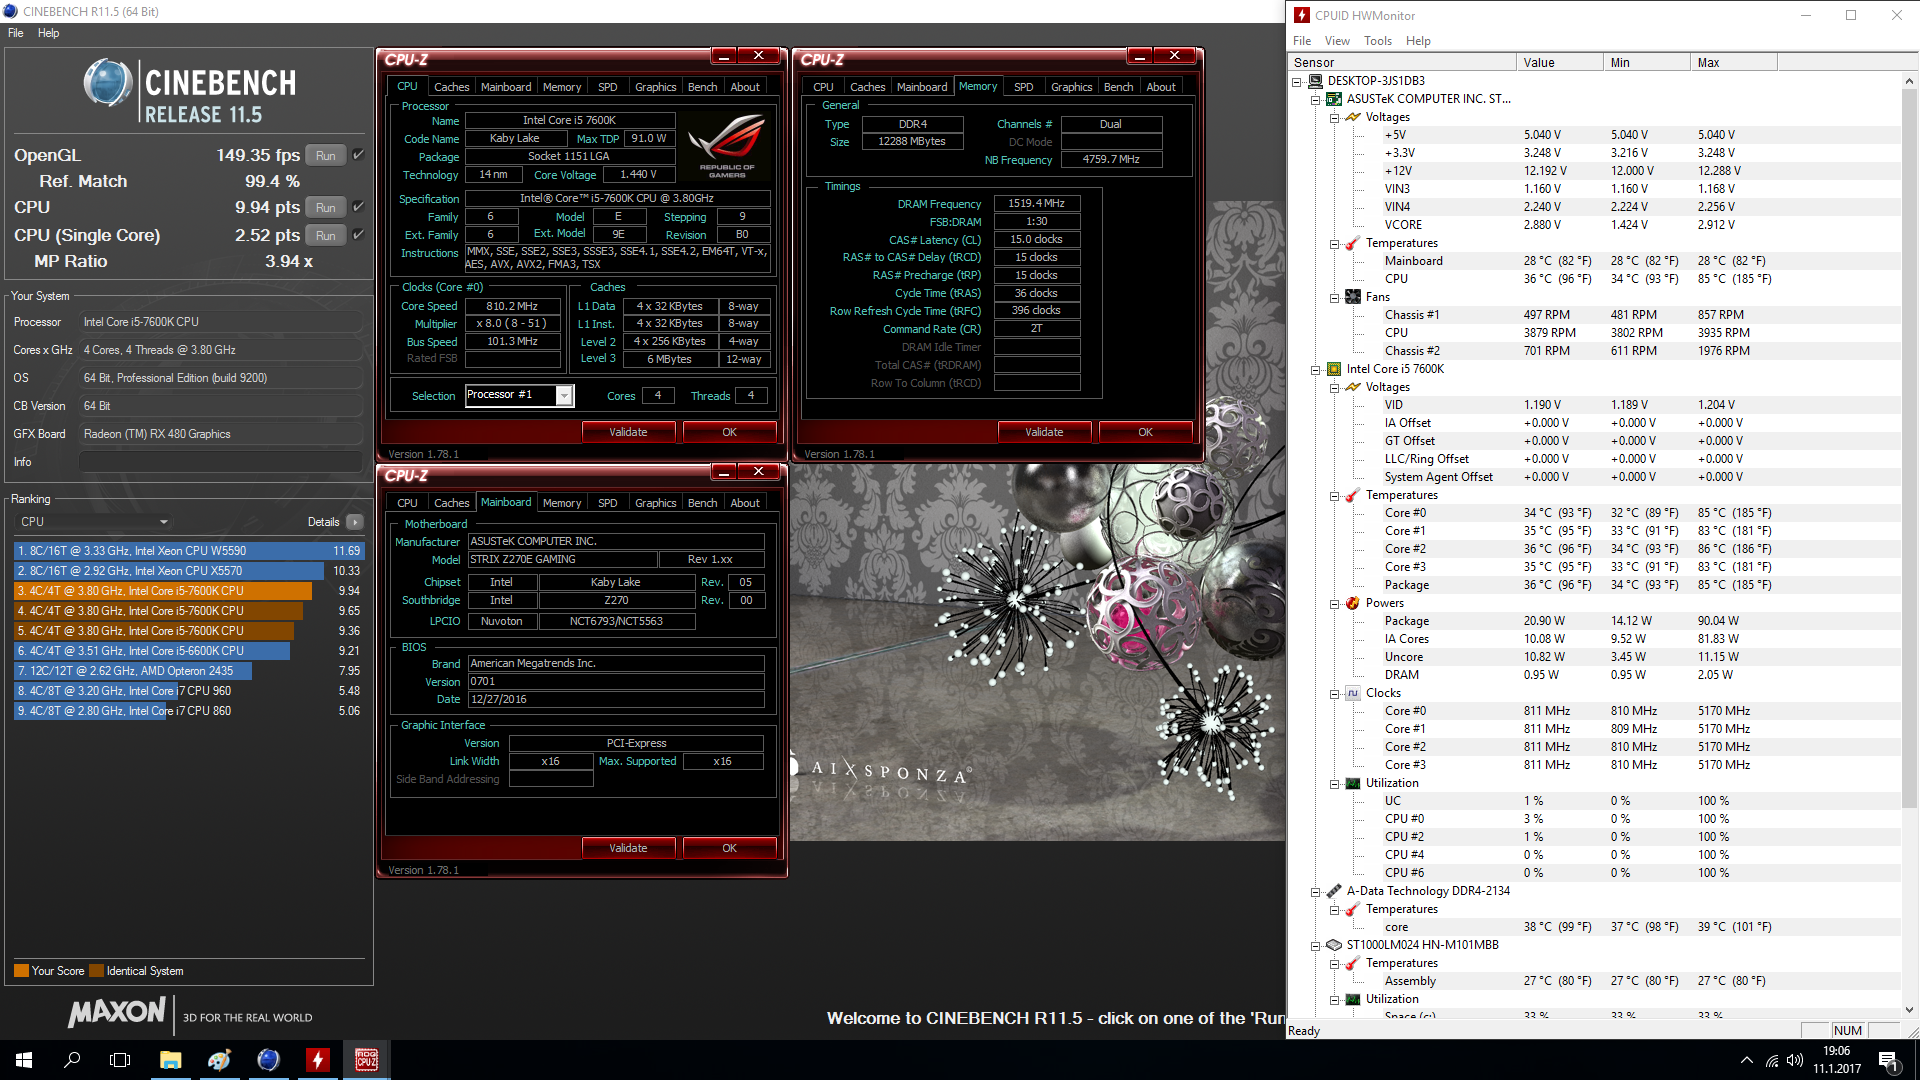Open taskbar search magnifier

tap(72, 1060)
